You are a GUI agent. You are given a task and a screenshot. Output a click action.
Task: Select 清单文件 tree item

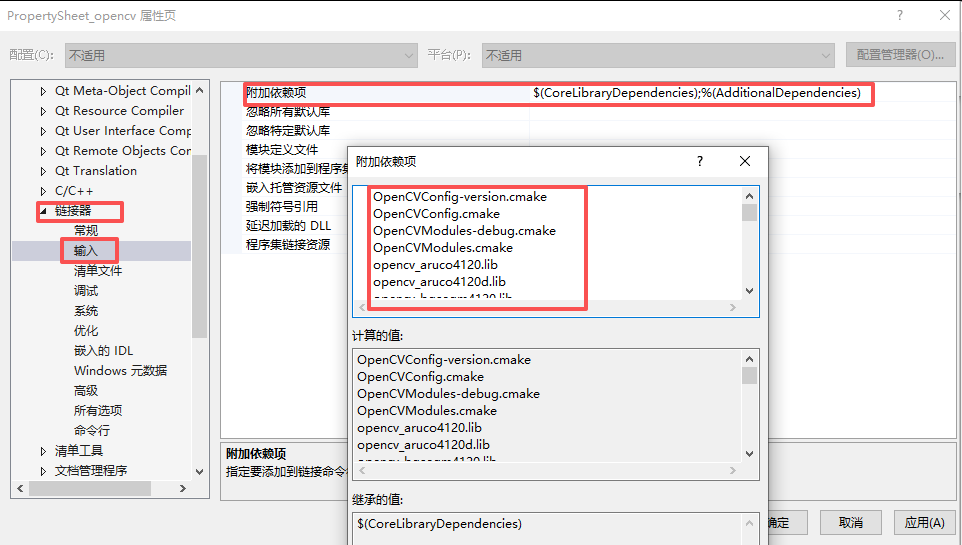point(98,271)
